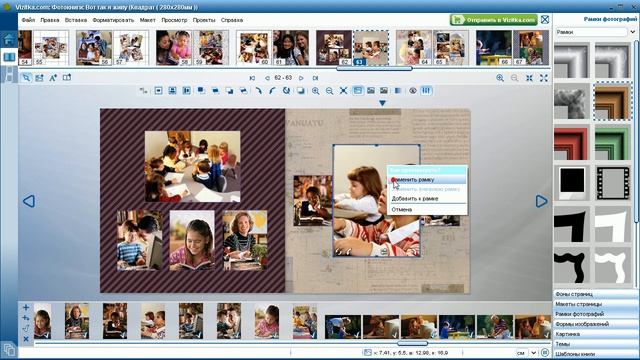Open the Файл menu
Viewport: 640px width, 360px height.
28,20
